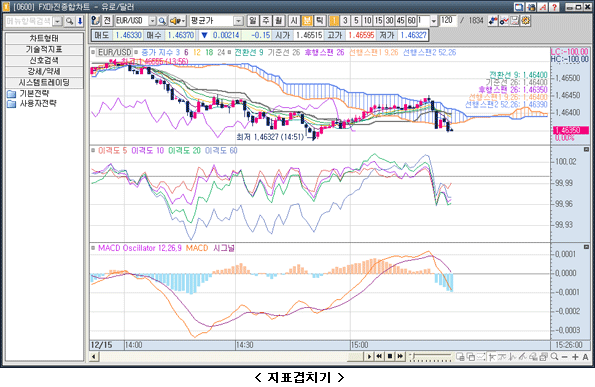Open the EUR/USD symbol dropdown
This screenshot has width=595, height=387.
[152, 21]
